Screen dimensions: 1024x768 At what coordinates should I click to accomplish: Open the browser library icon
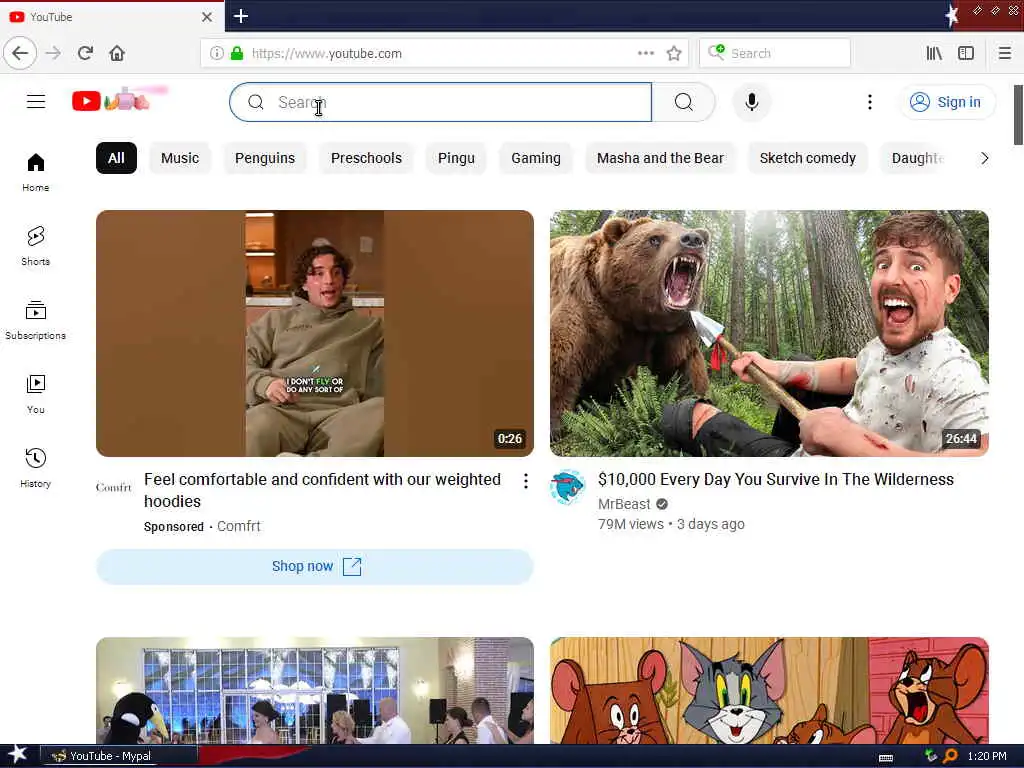[x=934, y=53]
